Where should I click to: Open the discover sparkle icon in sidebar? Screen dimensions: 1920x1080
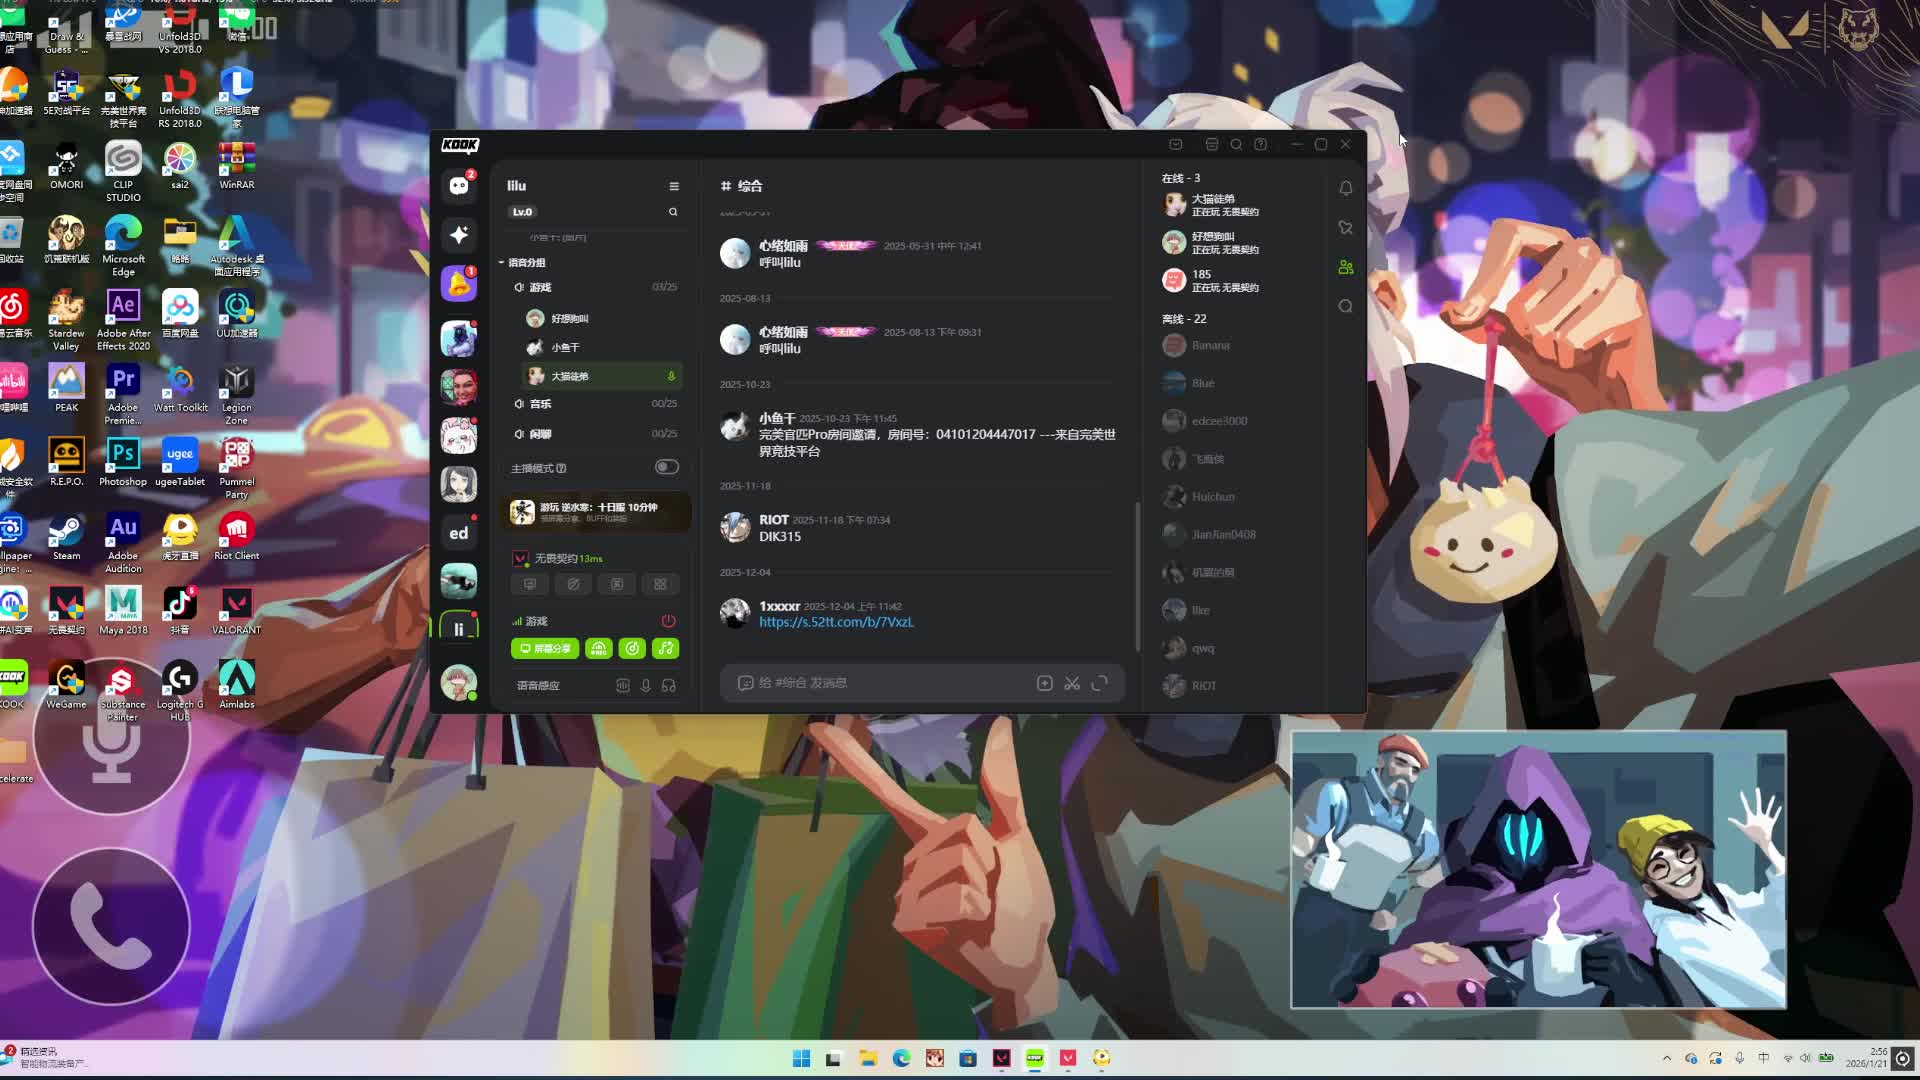(x=459, y=234)
